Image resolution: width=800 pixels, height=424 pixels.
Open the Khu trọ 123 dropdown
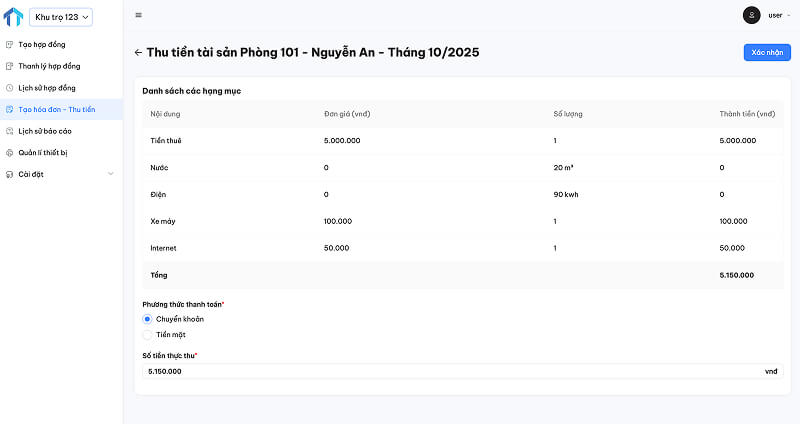pos(62,17)
